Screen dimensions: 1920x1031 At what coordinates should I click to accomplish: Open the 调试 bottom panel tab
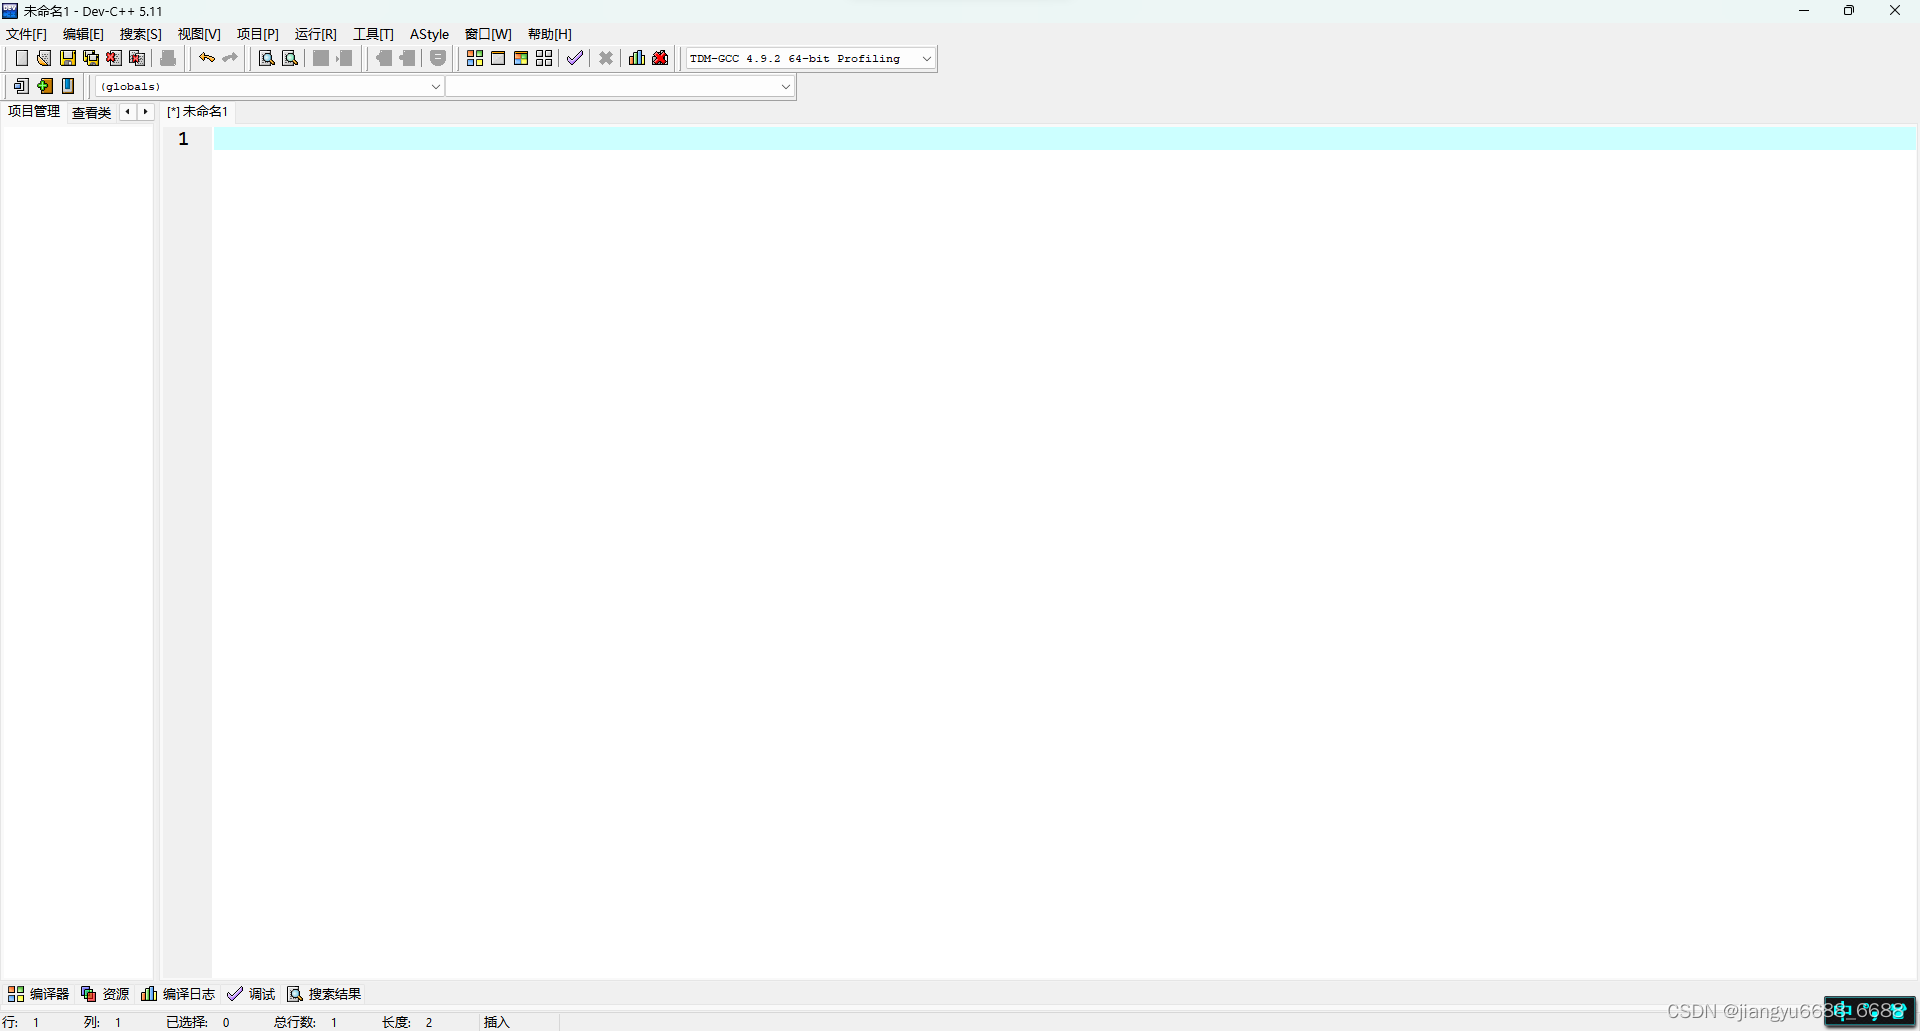point(251,994)
